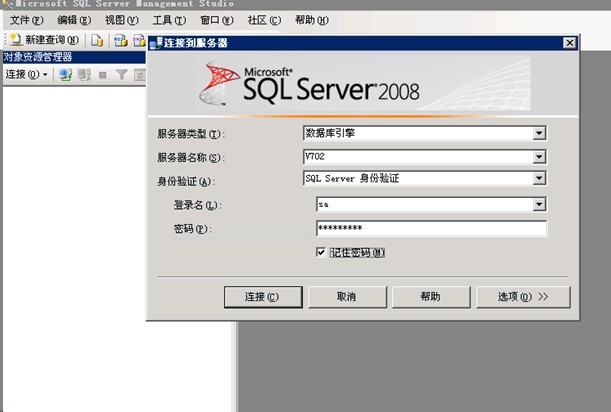Click the Stop square icon in Object Explorer
Screen dimensions: 611x412
click(x=102, y=74)
